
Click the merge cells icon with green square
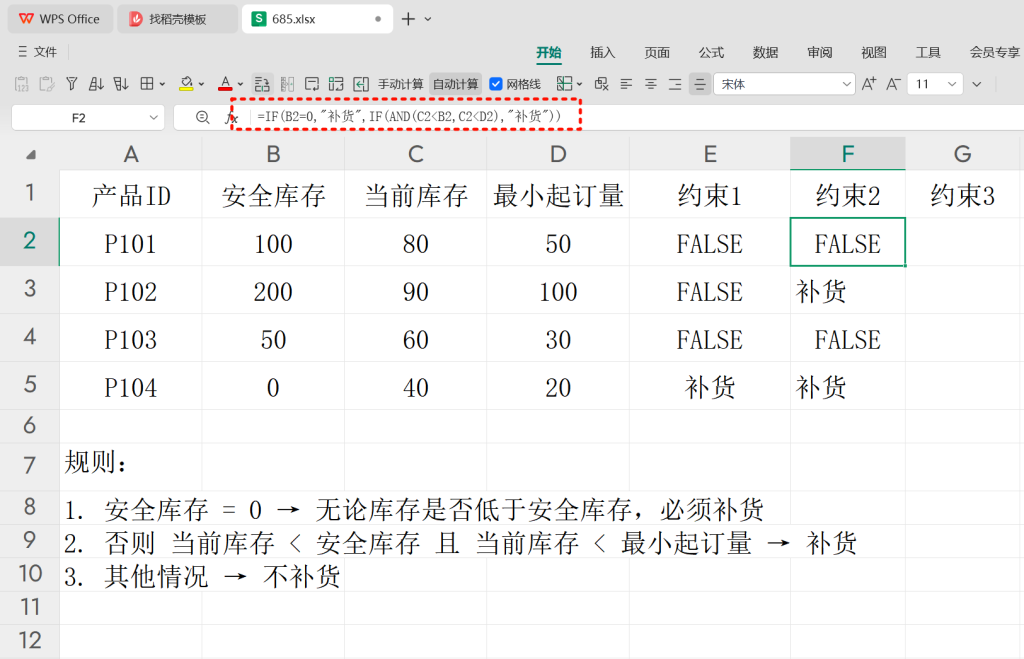336,84
